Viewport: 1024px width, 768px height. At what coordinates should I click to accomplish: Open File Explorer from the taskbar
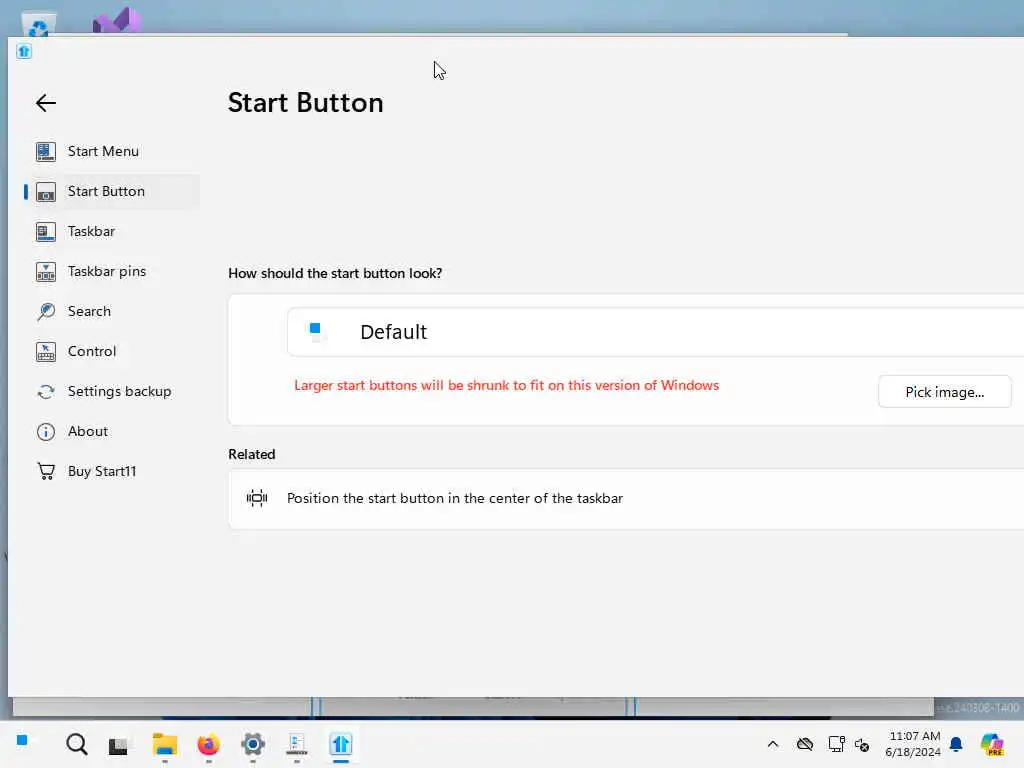point(165,744)
